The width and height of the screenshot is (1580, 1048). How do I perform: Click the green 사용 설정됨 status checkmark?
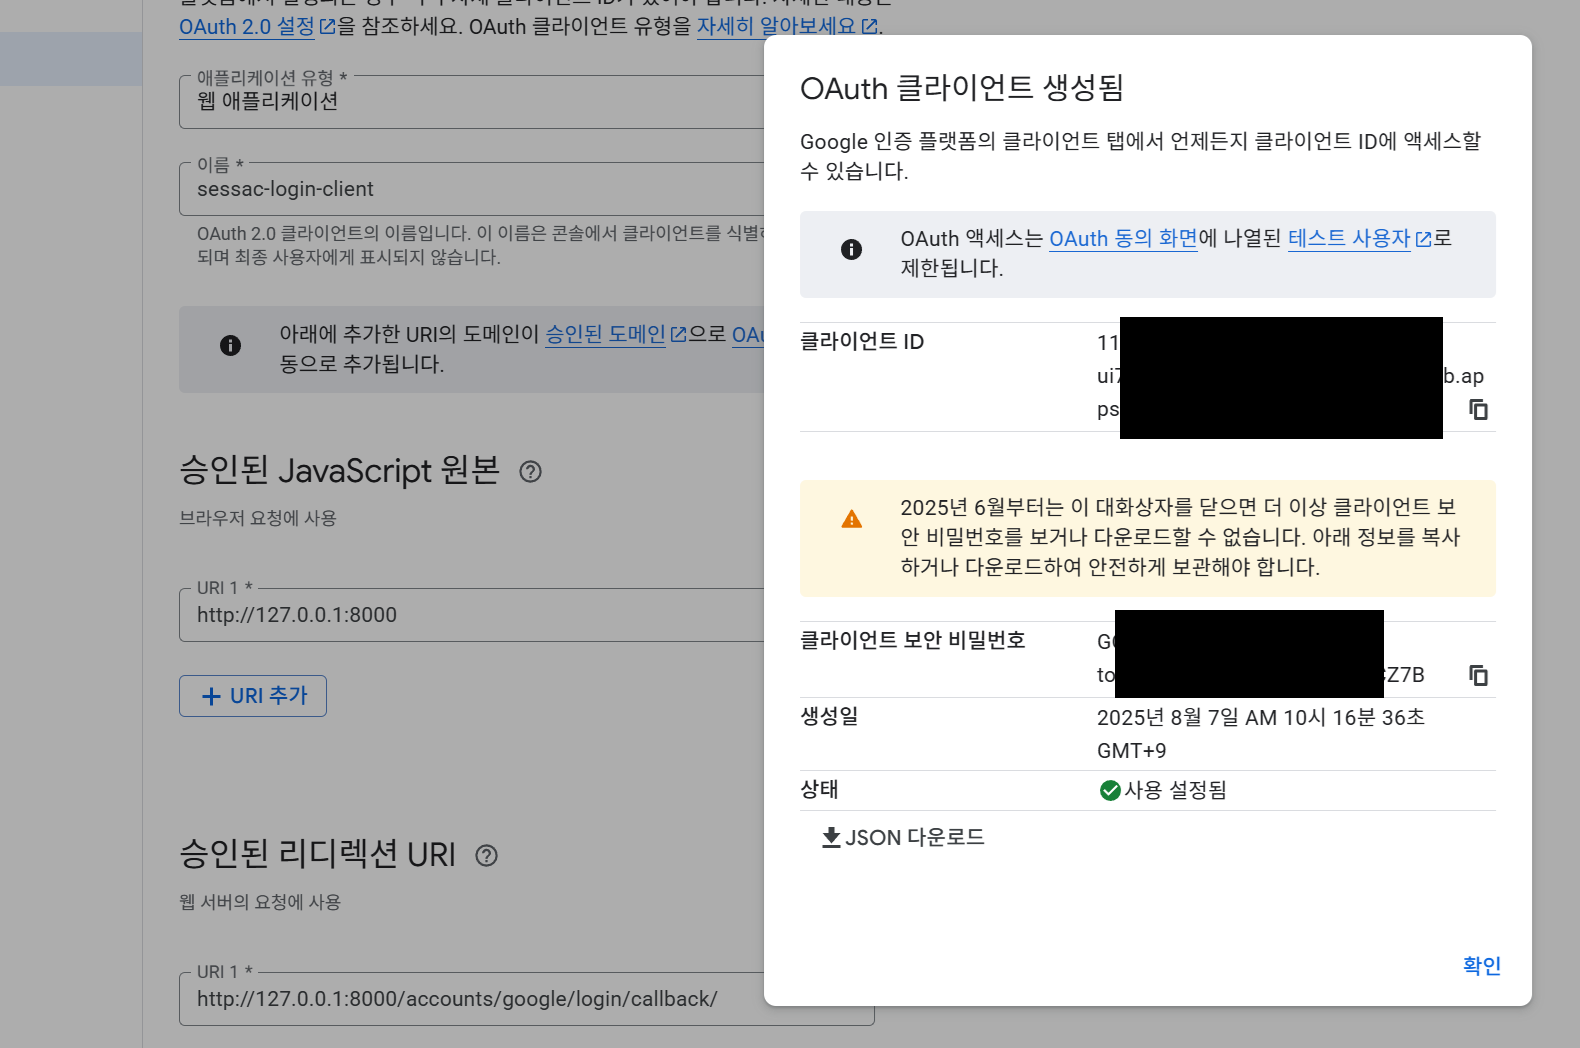[1109, 791]
